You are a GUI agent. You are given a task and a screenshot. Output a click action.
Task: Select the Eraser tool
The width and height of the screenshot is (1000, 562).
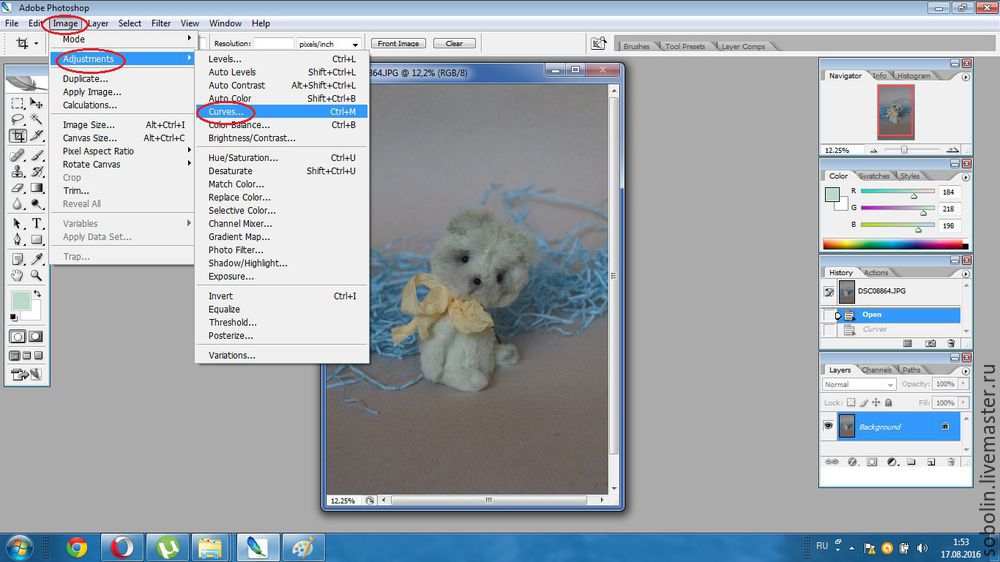point(17,188)
